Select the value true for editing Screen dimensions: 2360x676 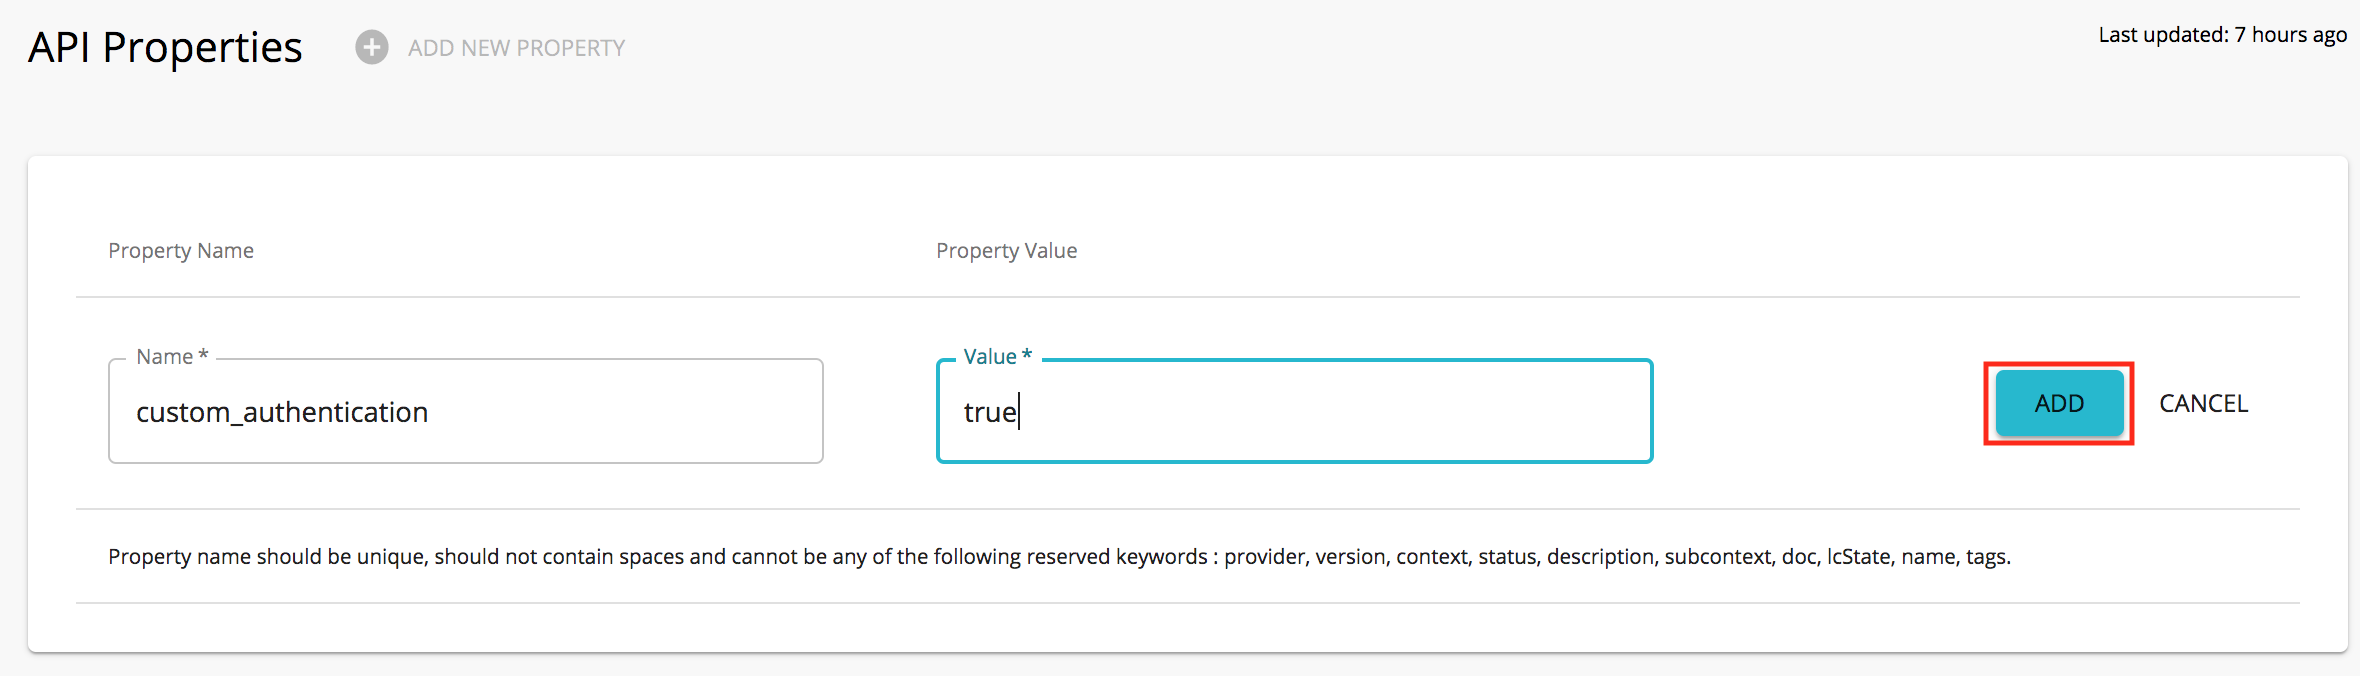point(990,411)
